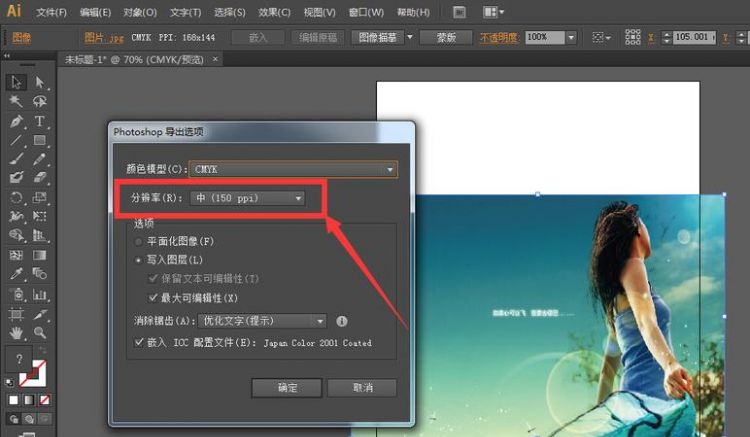Select the Mesh tool
The image size is (750, 437).
16,255
